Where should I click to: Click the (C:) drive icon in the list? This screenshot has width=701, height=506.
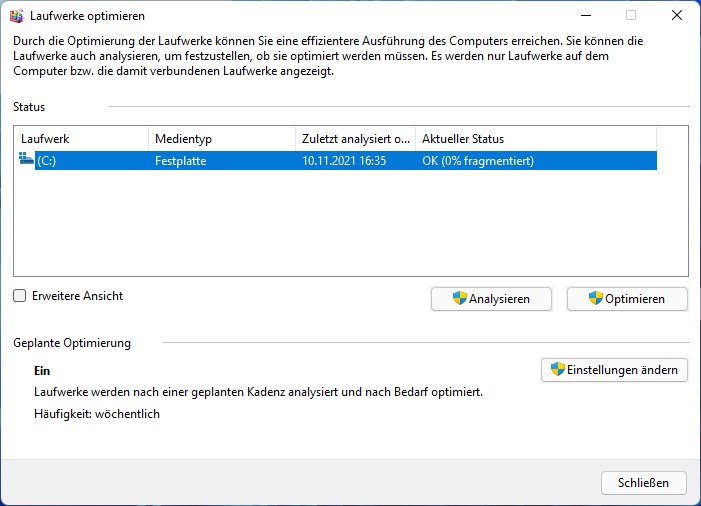click(26, 160)
